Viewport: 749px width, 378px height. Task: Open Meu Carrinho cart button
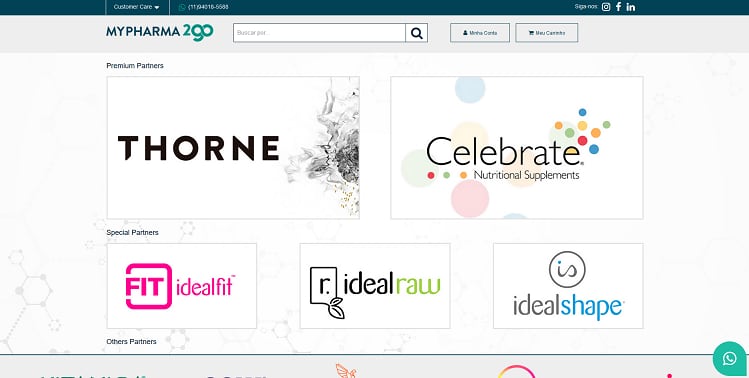[546, 33]
